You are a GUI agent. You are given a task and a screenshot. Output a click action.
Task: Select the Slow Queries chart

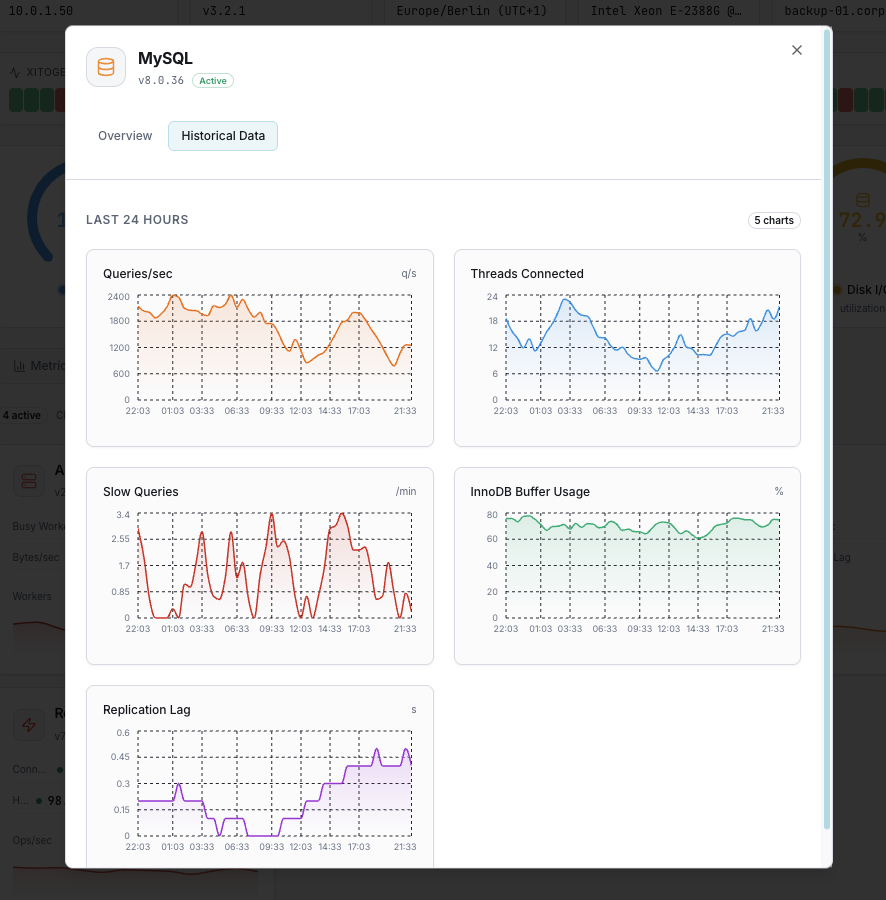260,565
